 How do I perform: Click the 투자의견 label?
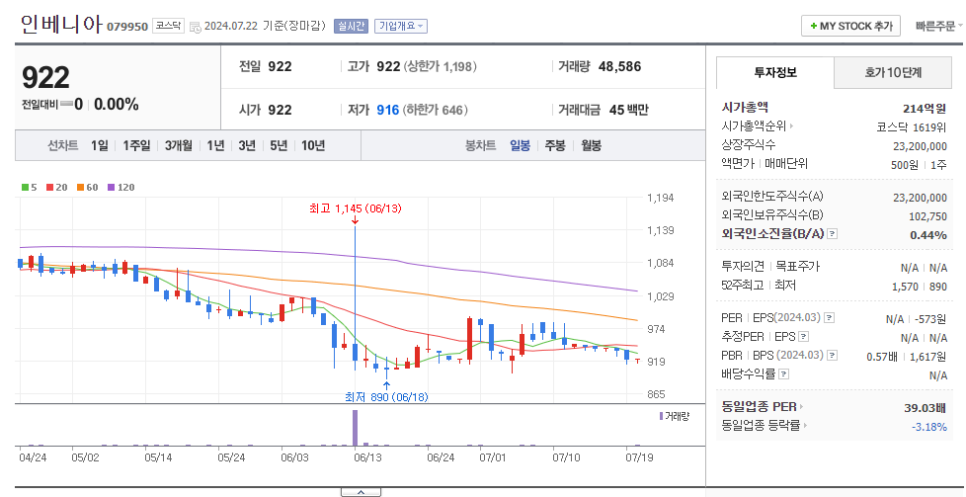tap(742, 267)
